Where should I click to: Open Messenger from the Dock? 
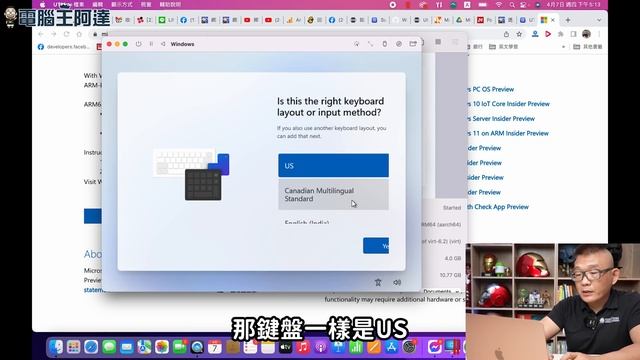(434, 347)
